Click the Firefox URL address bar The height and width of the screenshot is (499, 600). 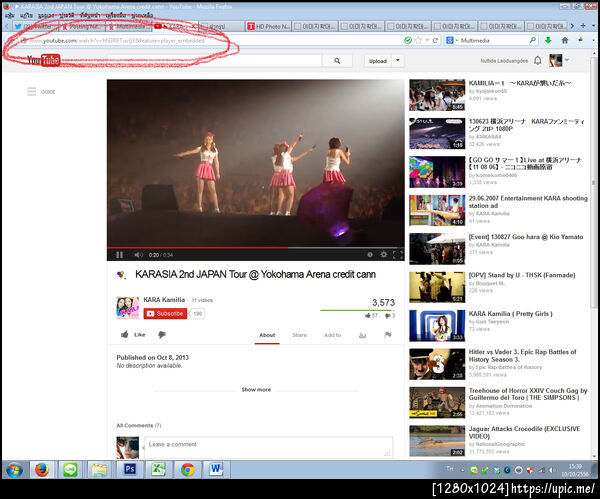click(210, 40)
